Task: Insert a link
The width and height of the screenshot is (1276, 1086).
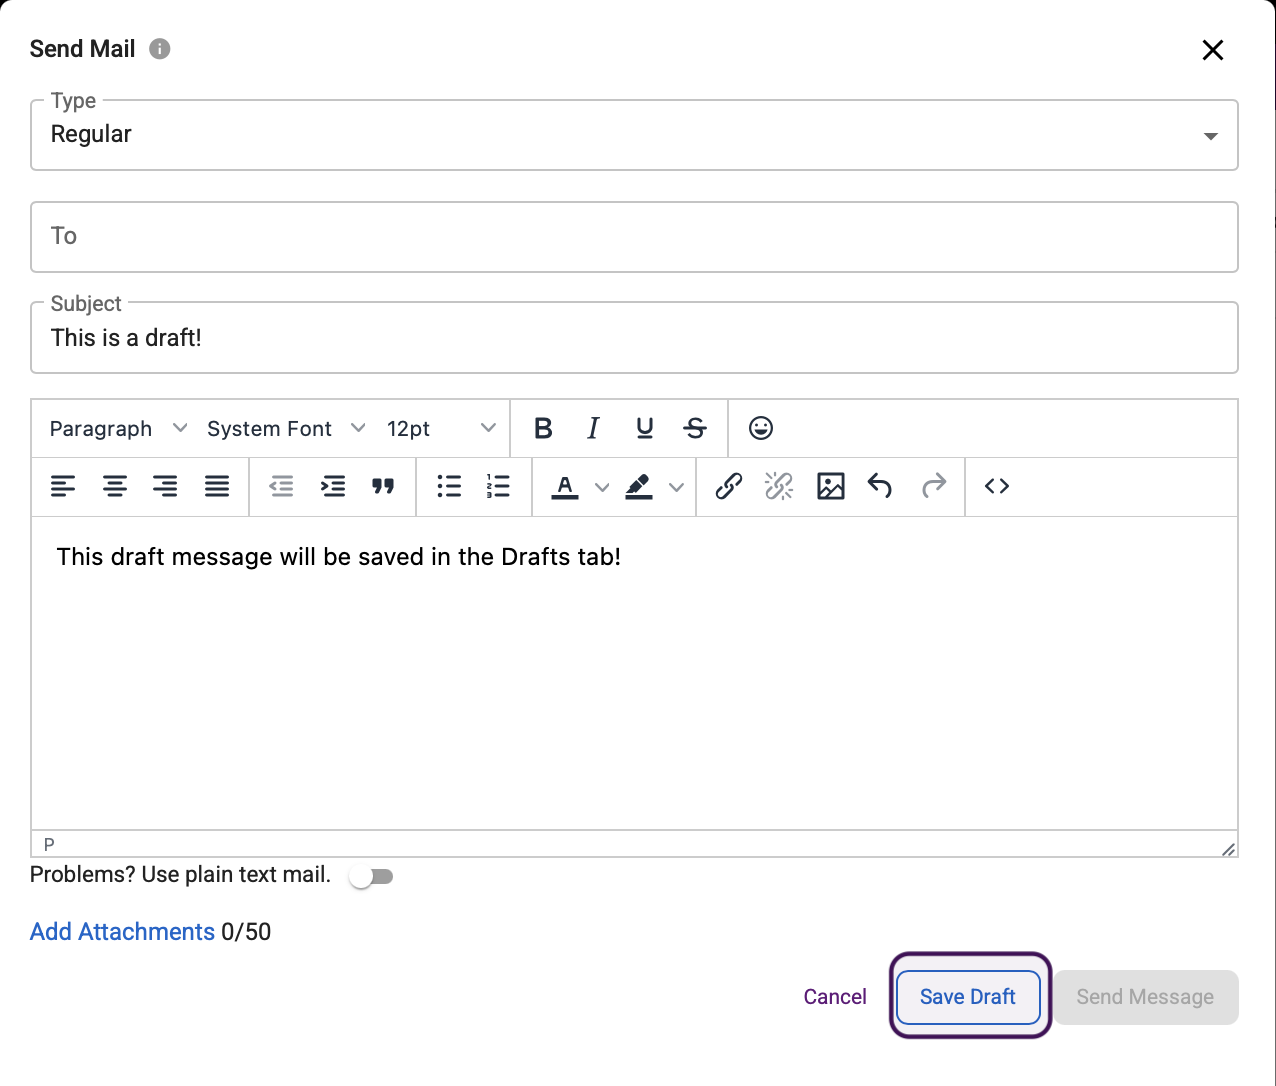Action: coord(729,487)
